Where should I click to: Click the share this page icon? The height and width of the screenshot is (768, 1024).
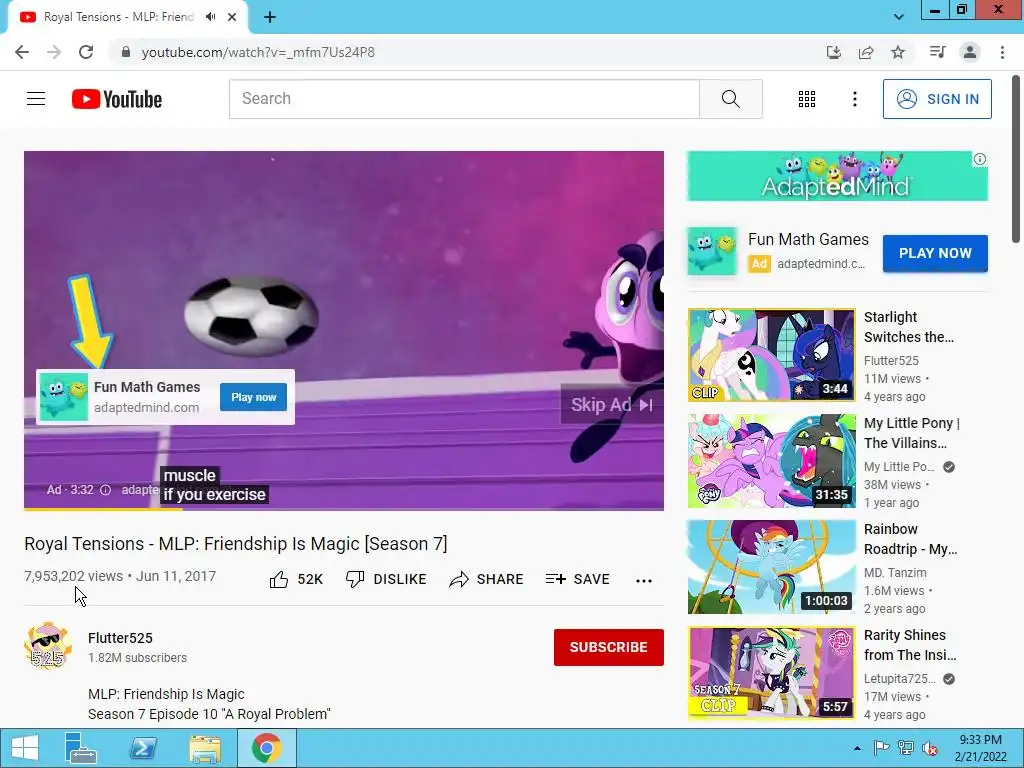point(866,52)
